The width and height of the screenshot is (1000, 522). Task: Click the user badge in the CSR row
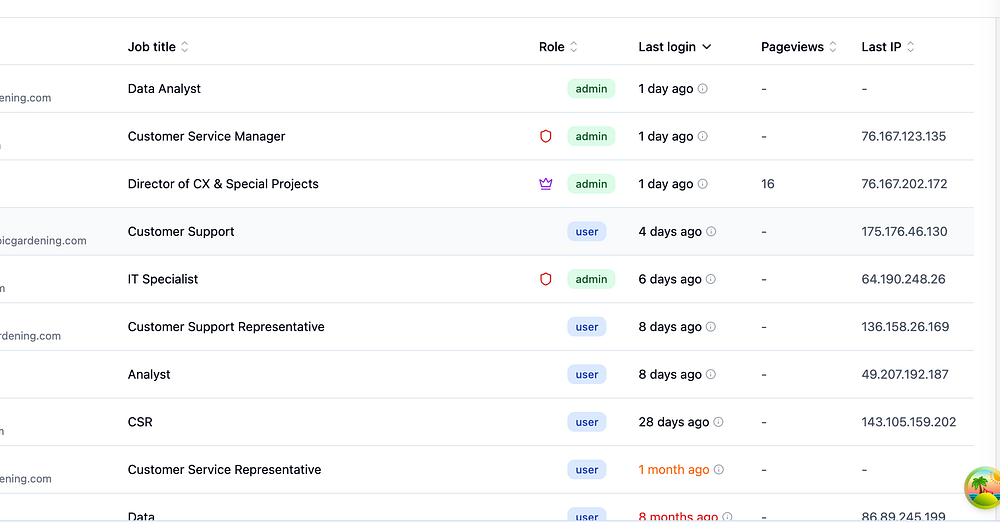coord(587,422)
